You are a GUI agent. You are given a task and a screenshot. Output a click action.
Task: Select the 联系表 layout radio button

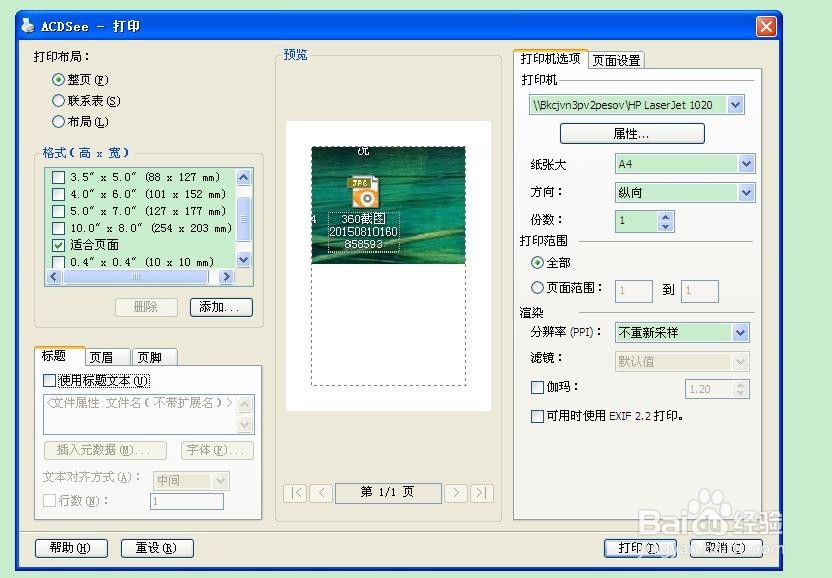tap(58, 100)
